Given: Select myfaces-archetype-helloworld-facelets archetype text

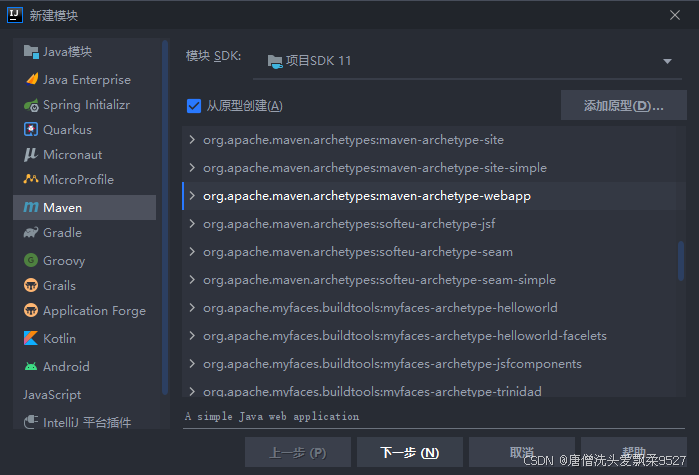Looking at the screenshot, I should [x=405, y=336].
